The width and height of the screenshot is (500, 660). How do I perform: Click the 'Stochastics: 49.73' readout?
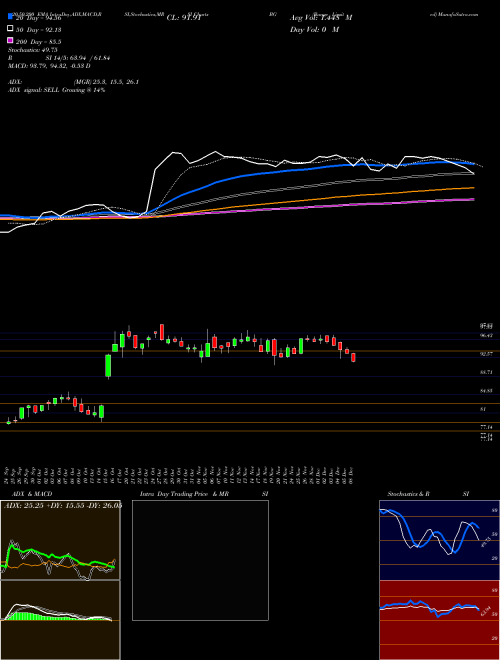(32, 50)
